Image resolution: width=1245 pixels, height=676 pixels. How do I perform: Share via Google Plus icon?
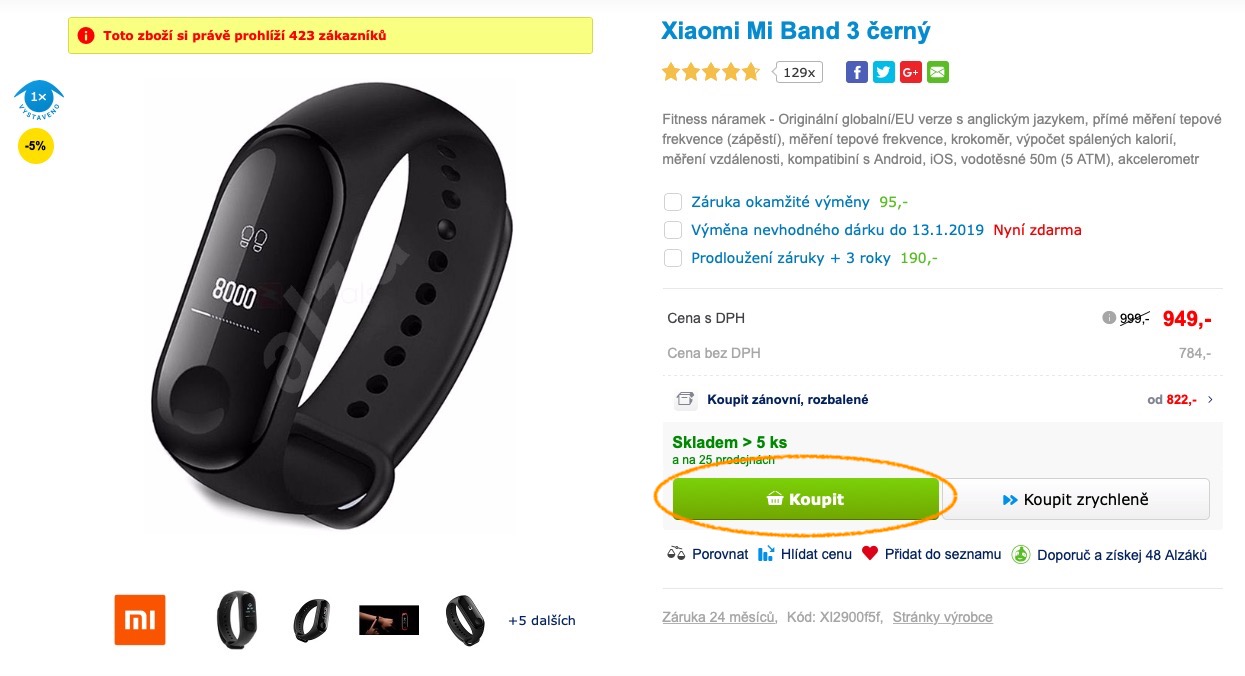point(910,72)
